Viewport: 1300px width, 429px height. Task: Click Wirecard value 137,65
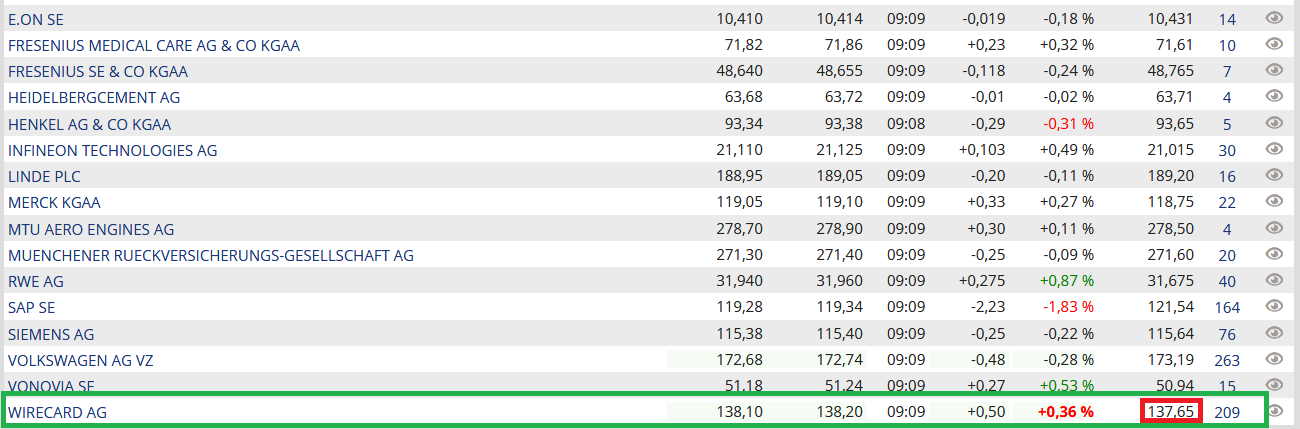[1171, 412]
